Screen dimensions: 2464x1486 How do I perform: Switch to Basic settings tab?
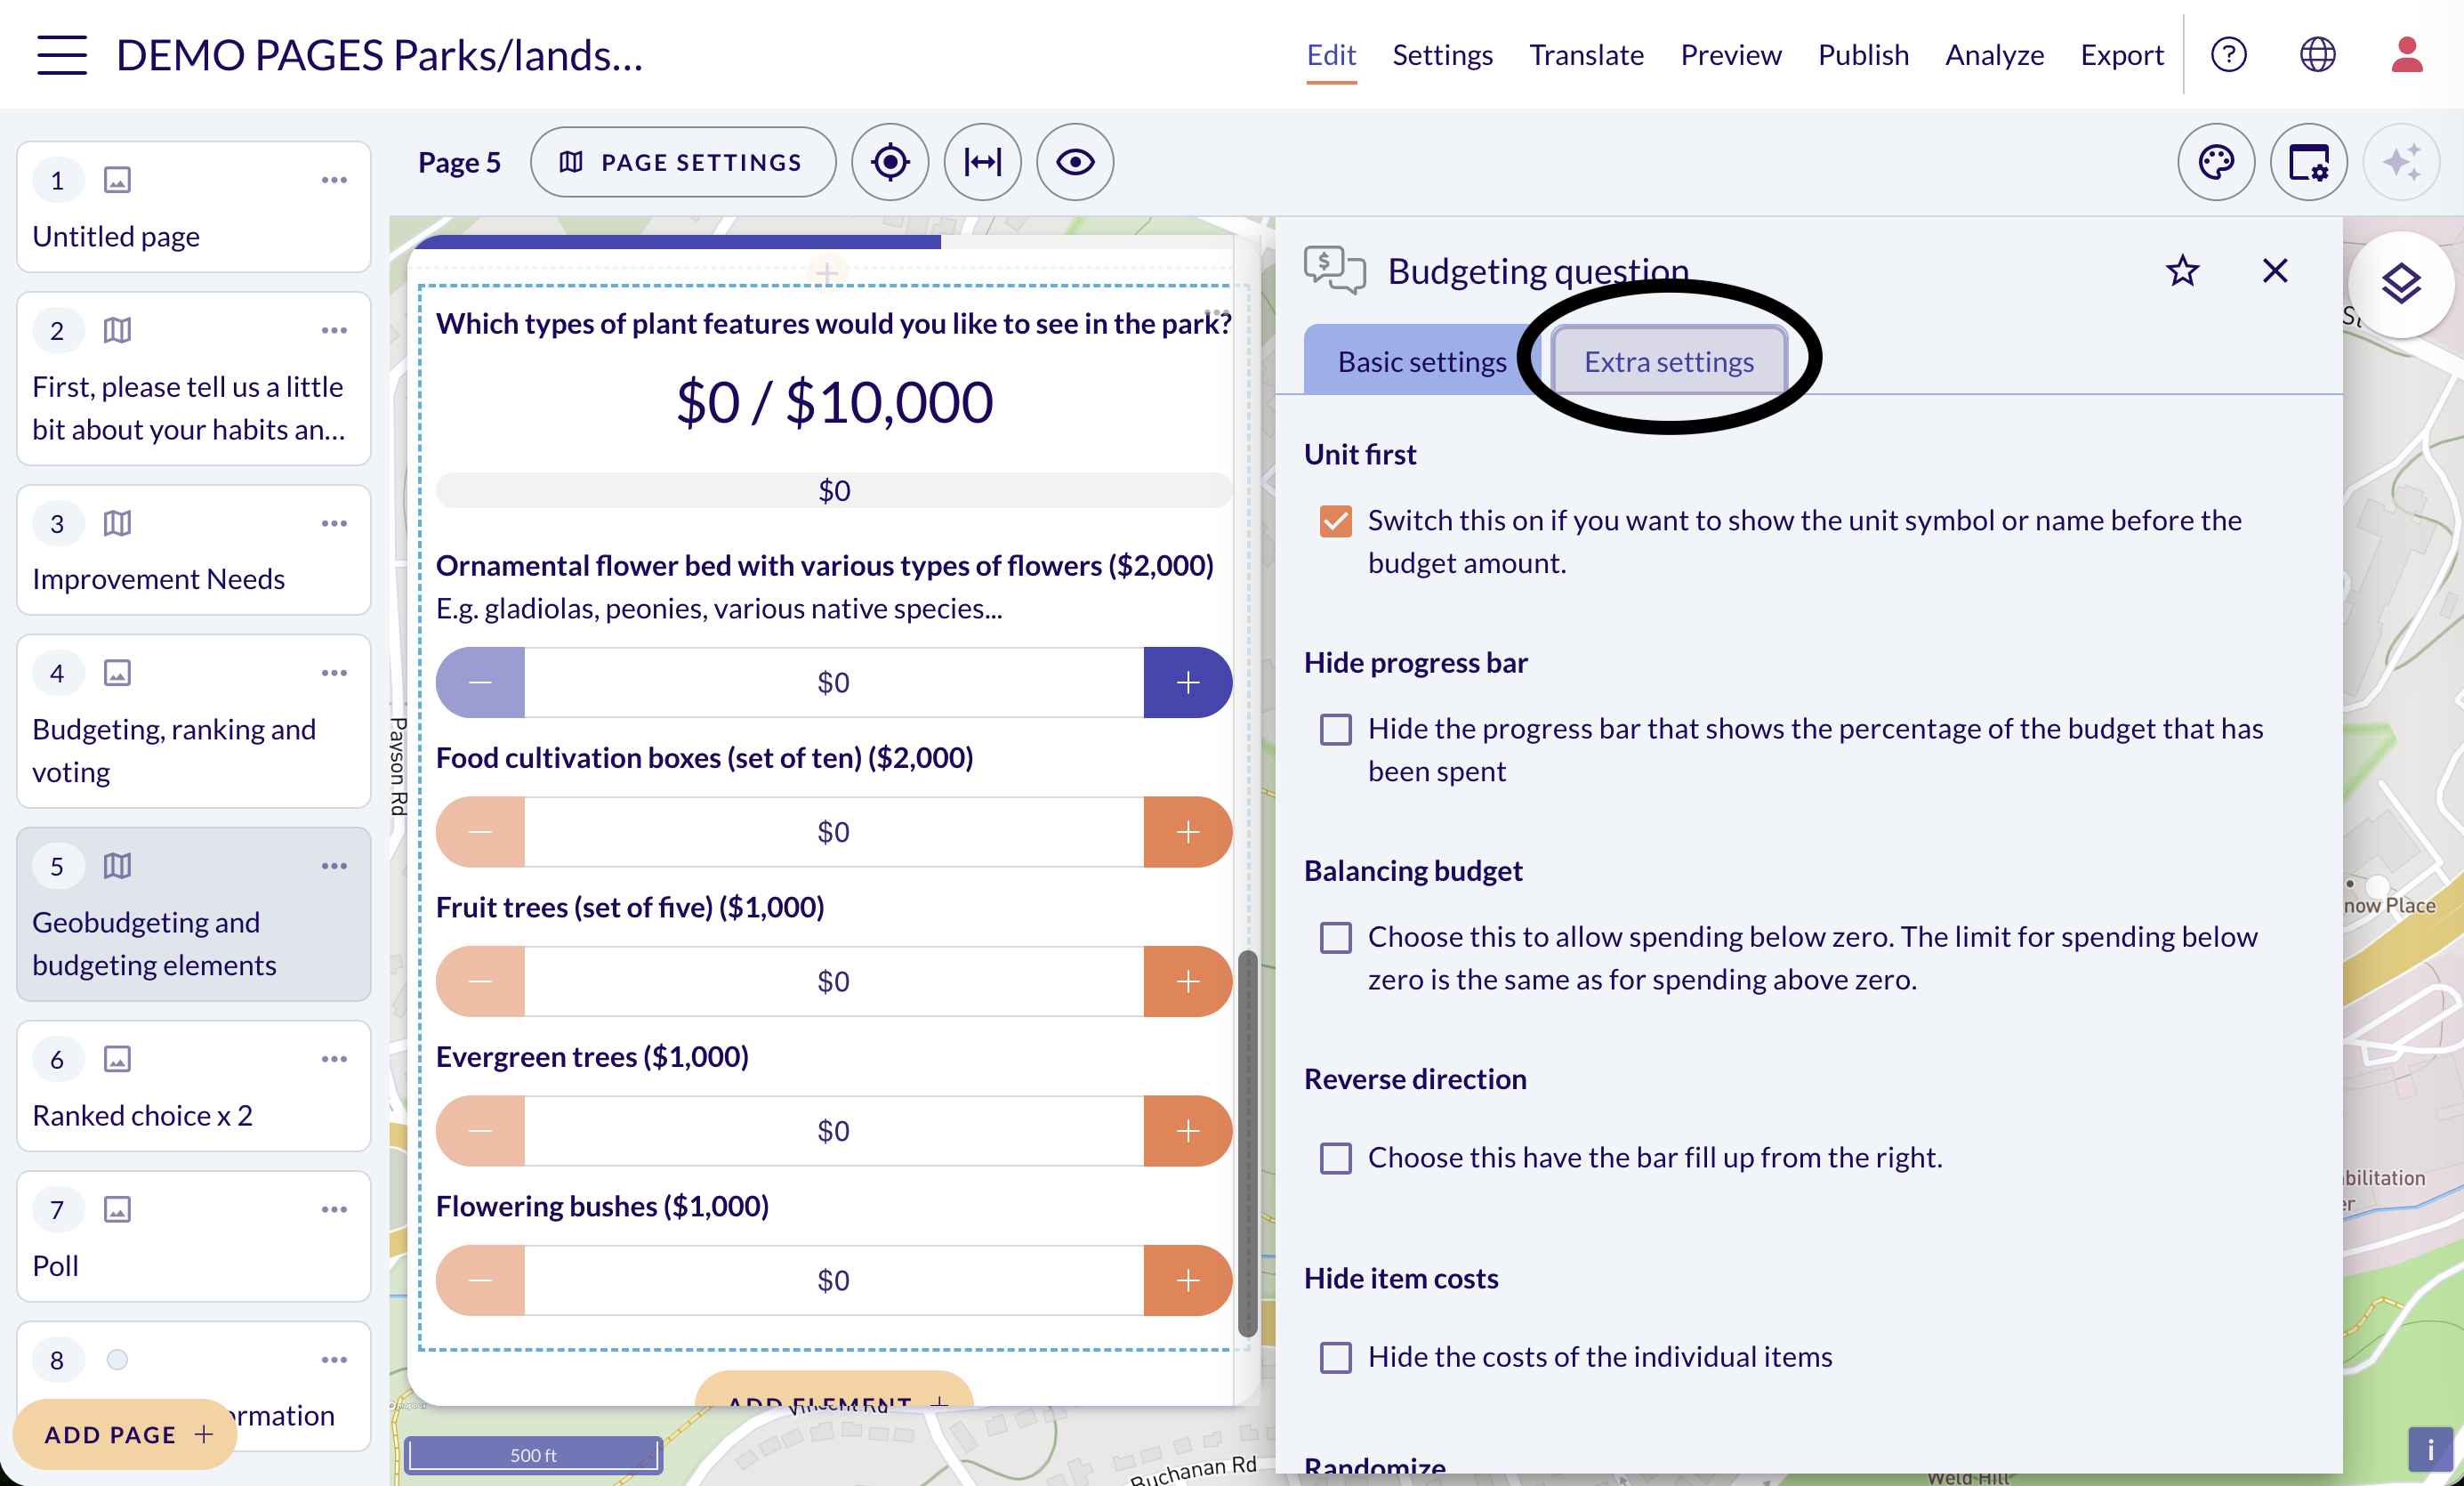coord(1421,361)
